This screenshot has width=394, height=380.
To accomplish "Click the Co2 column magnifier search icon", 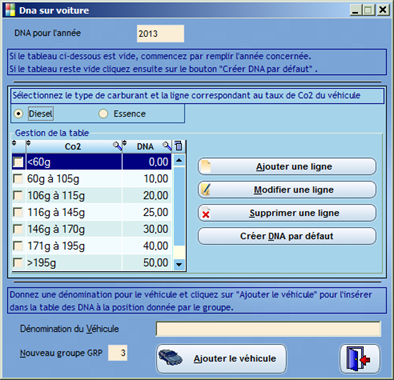I will point(117,146).
